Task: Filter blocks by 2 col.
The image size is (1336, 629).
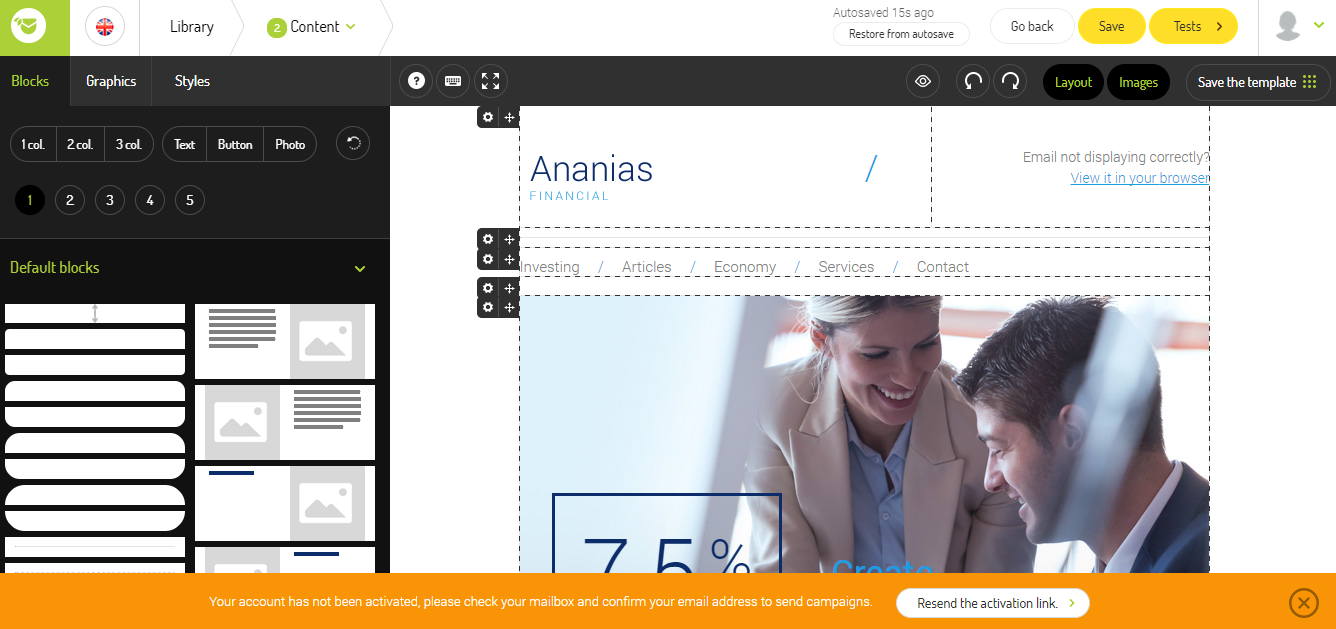Action: coord(80,144)
